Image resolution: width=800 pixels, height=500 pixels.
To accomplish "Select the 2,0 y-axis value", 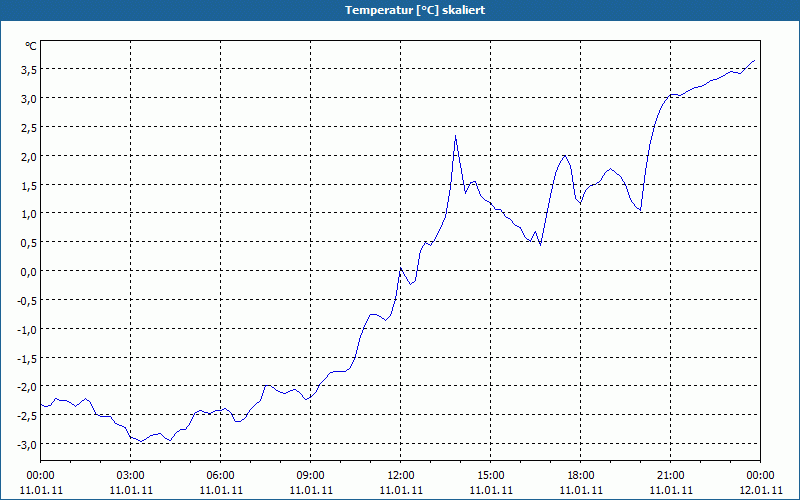I will (28, 156).
